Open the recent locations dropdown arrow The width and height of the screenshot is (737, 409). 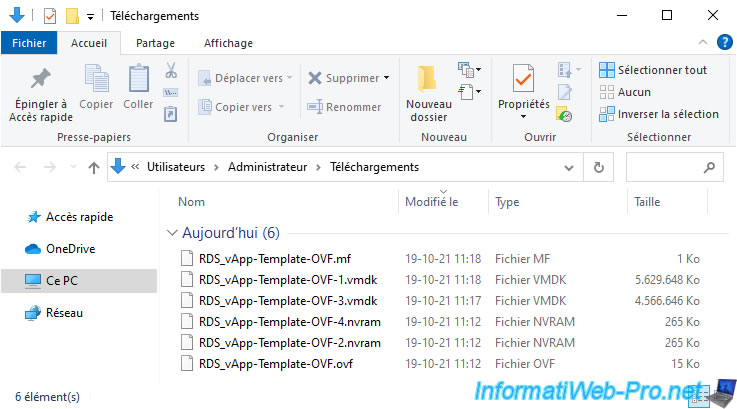click(x=73, y=167)
